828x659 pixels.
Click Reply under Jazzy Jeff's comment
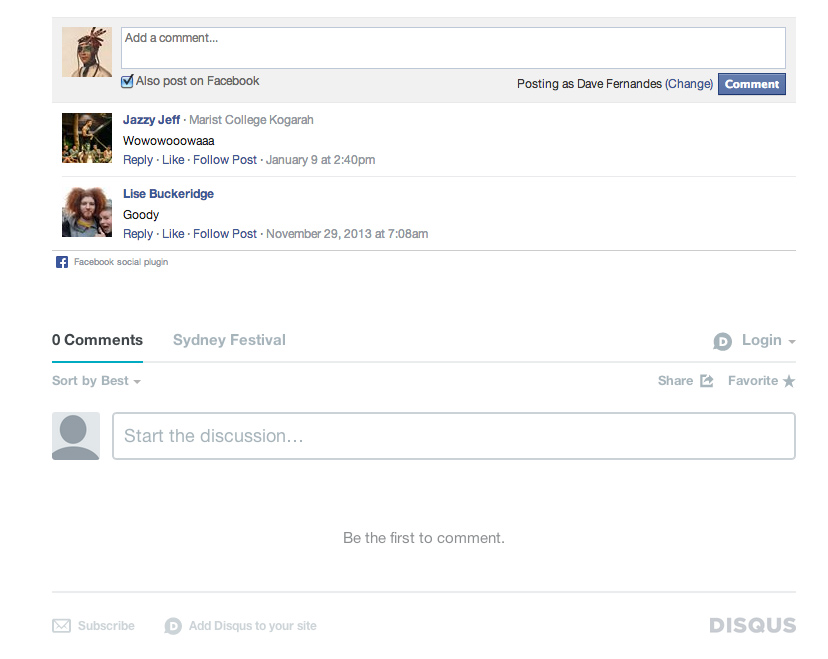(x=138, y=160)
